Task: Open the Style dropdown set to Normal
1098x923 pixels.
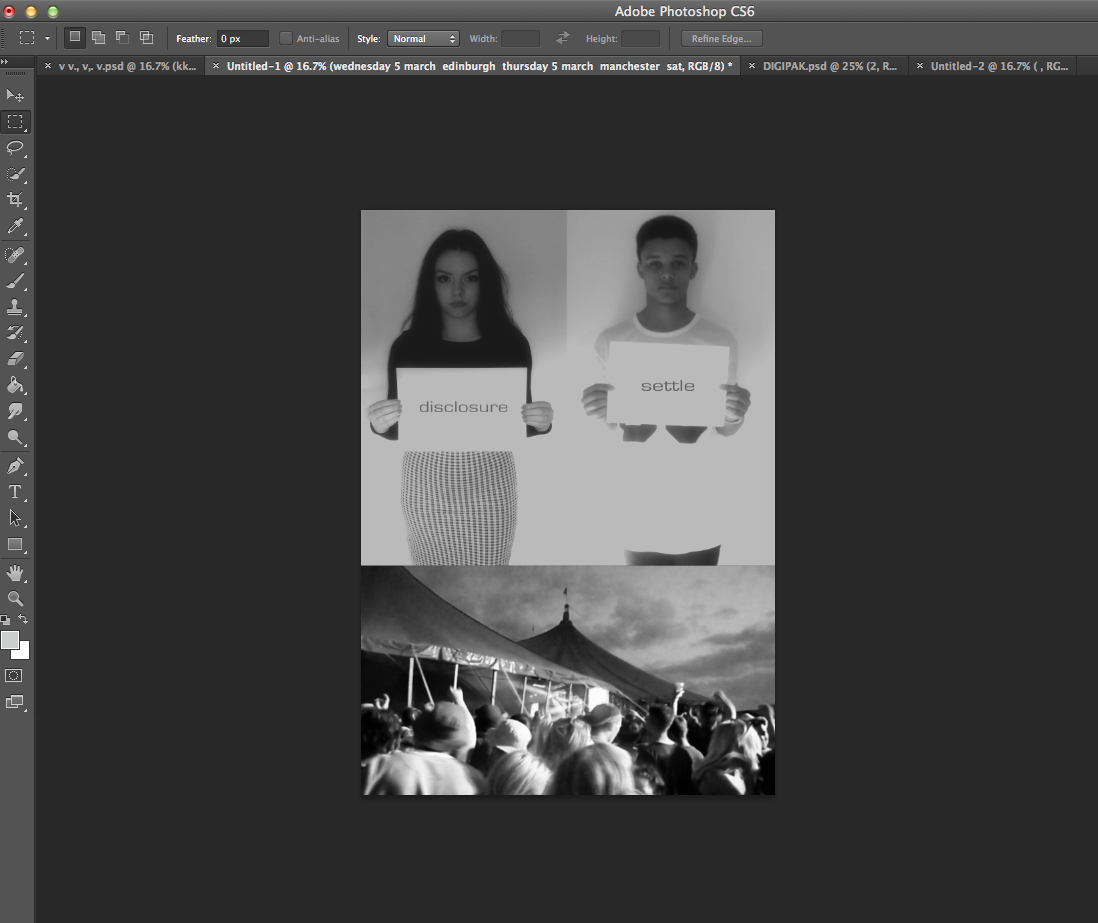Action: 424,39
